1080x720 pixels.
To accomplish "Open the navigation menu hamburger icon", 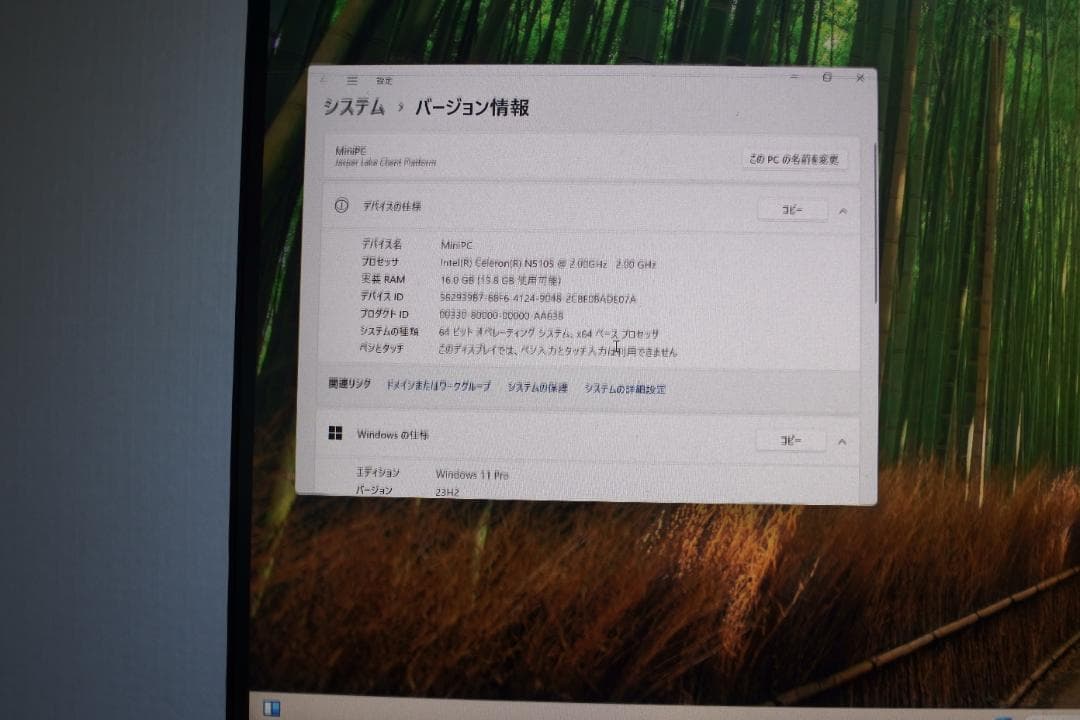I will (351, 79).
